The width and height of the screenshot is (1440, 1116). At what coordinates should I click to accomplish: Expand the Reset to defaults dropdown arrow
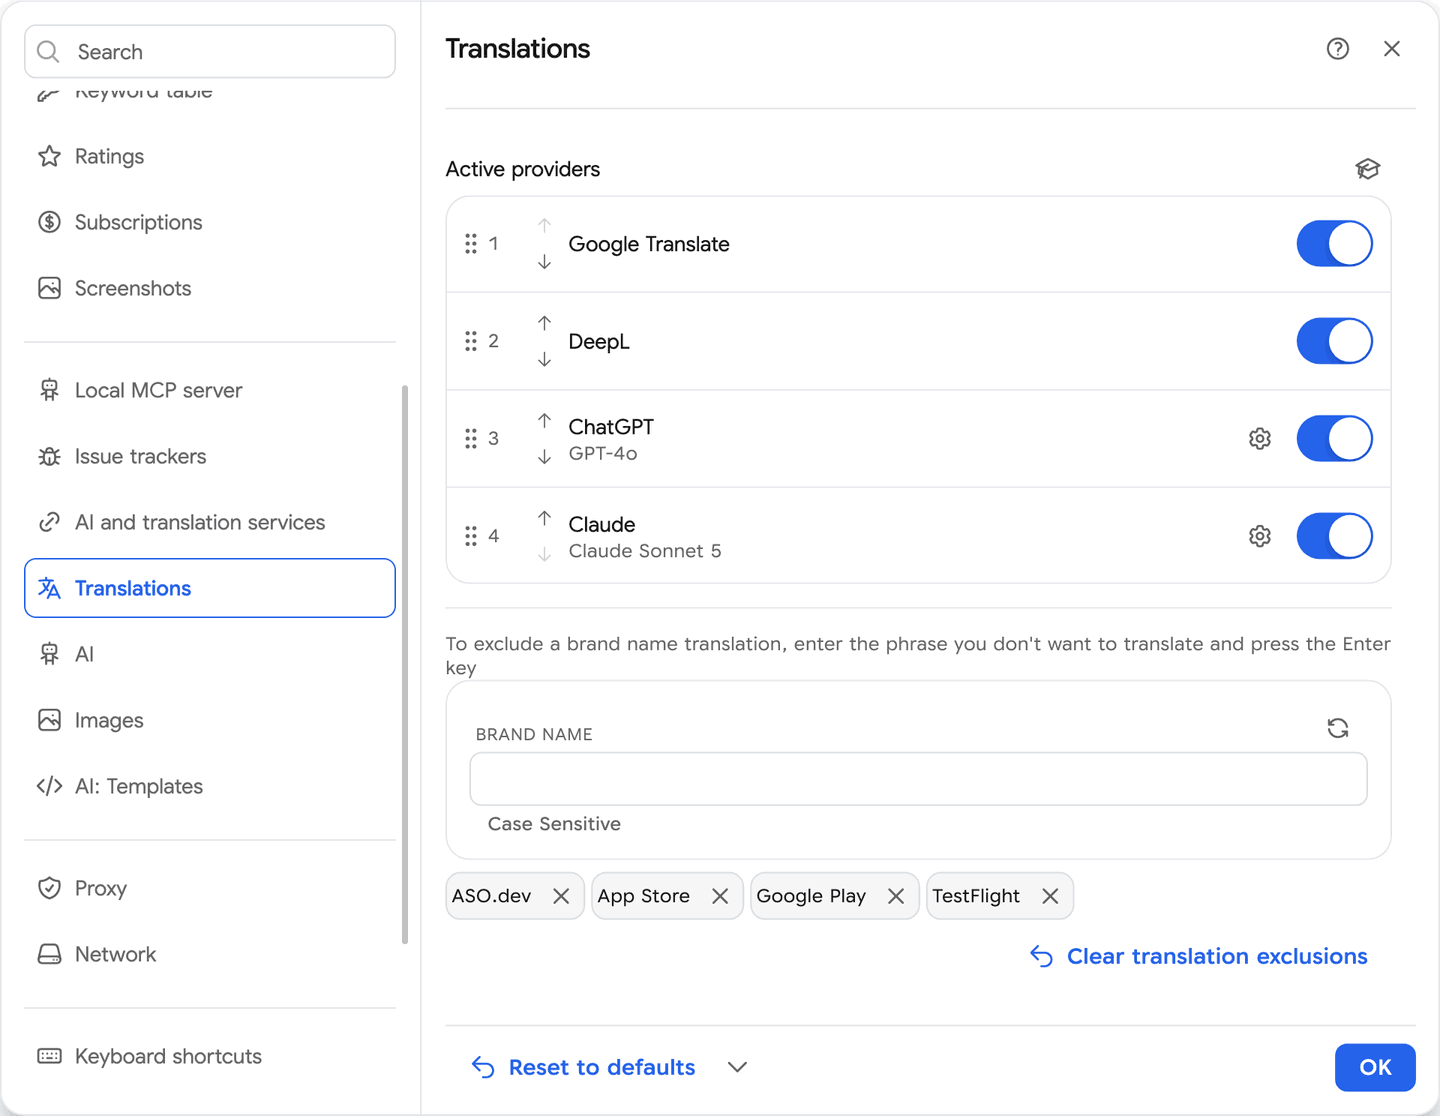coord(738,1067)
